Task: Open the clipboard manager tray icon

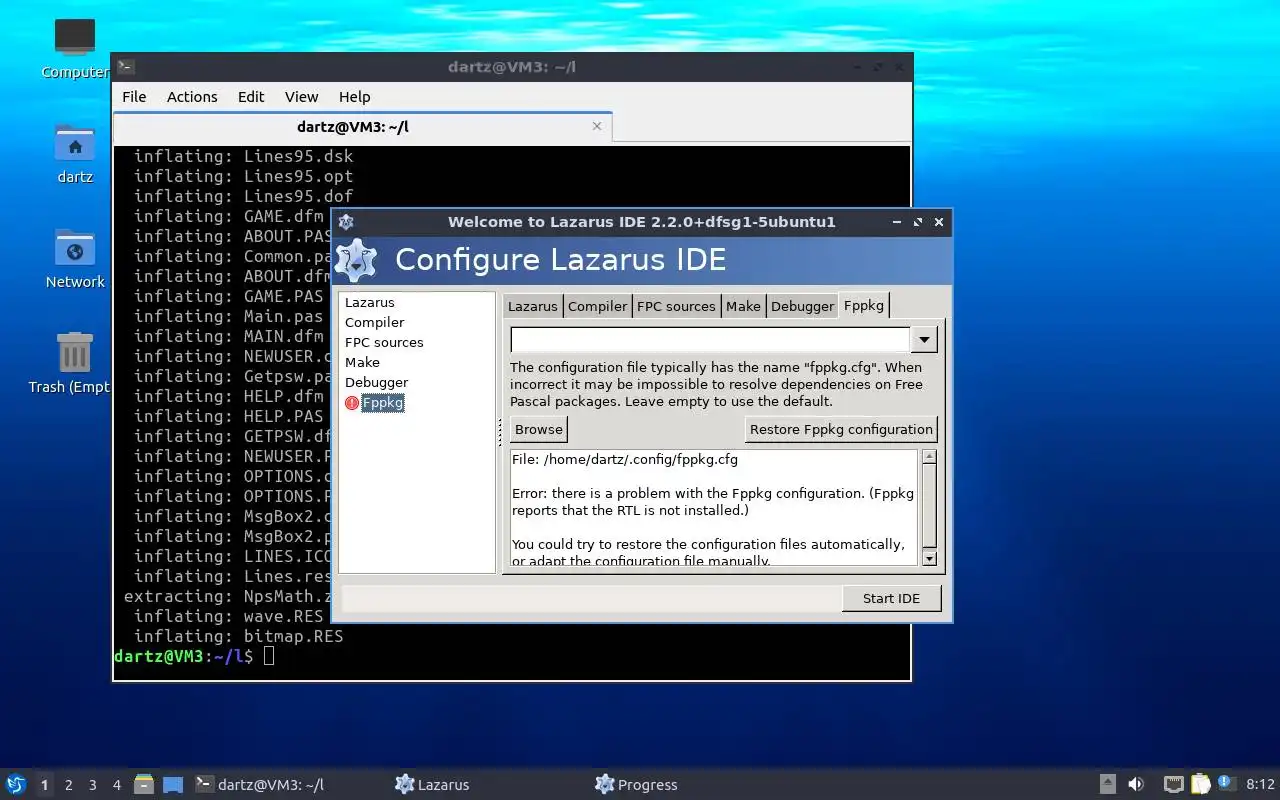Action: [1200, 784]
